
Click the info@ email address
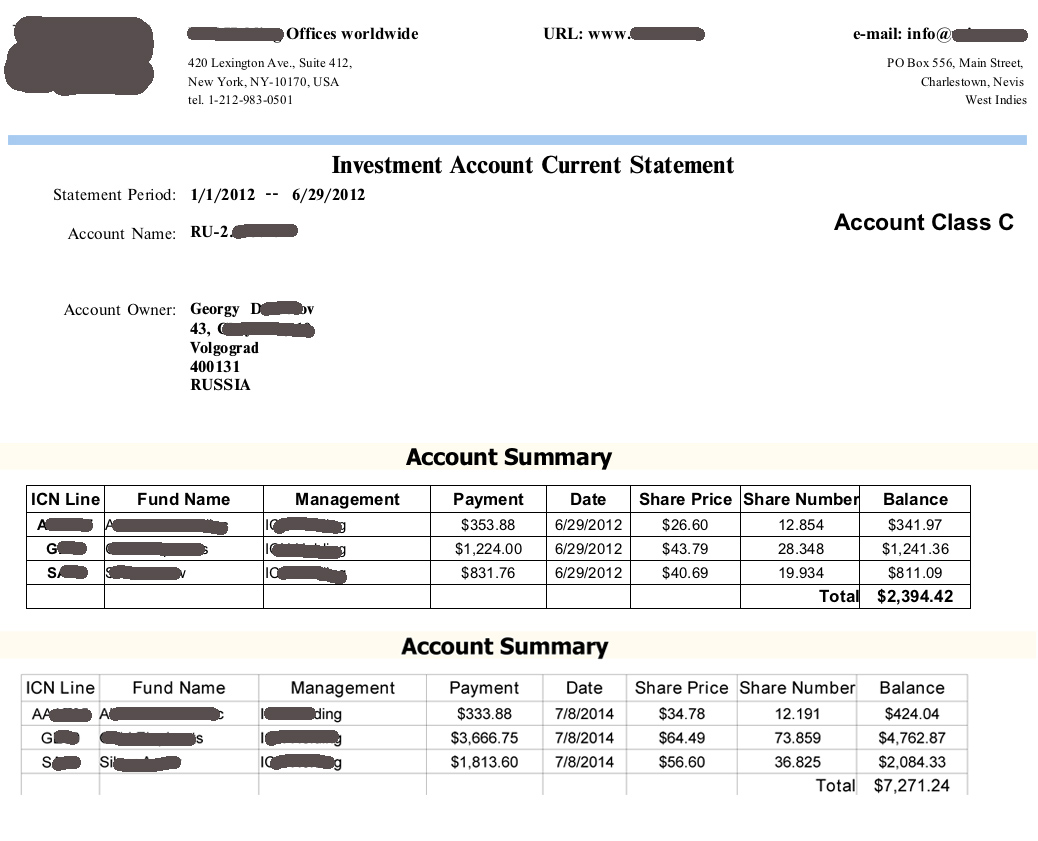click(940, 34)
